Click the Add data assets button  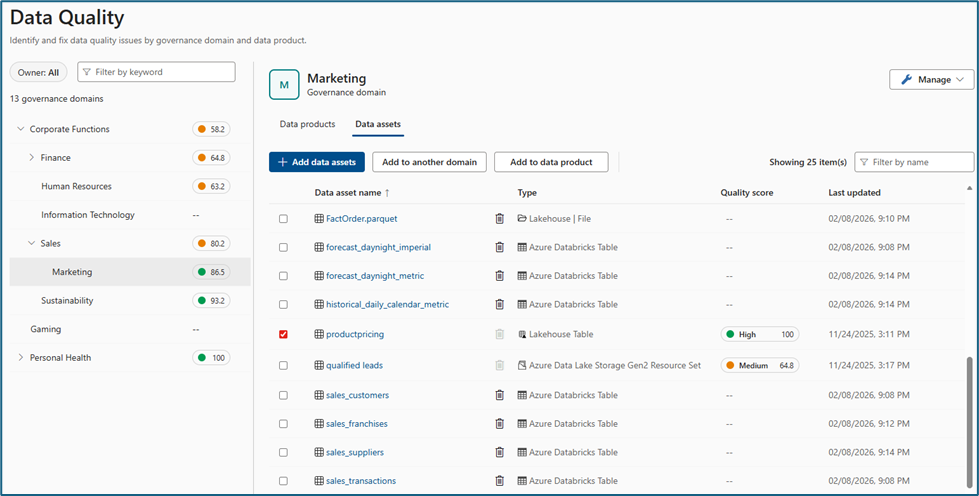pyautogui.click(x=316, y=162)
